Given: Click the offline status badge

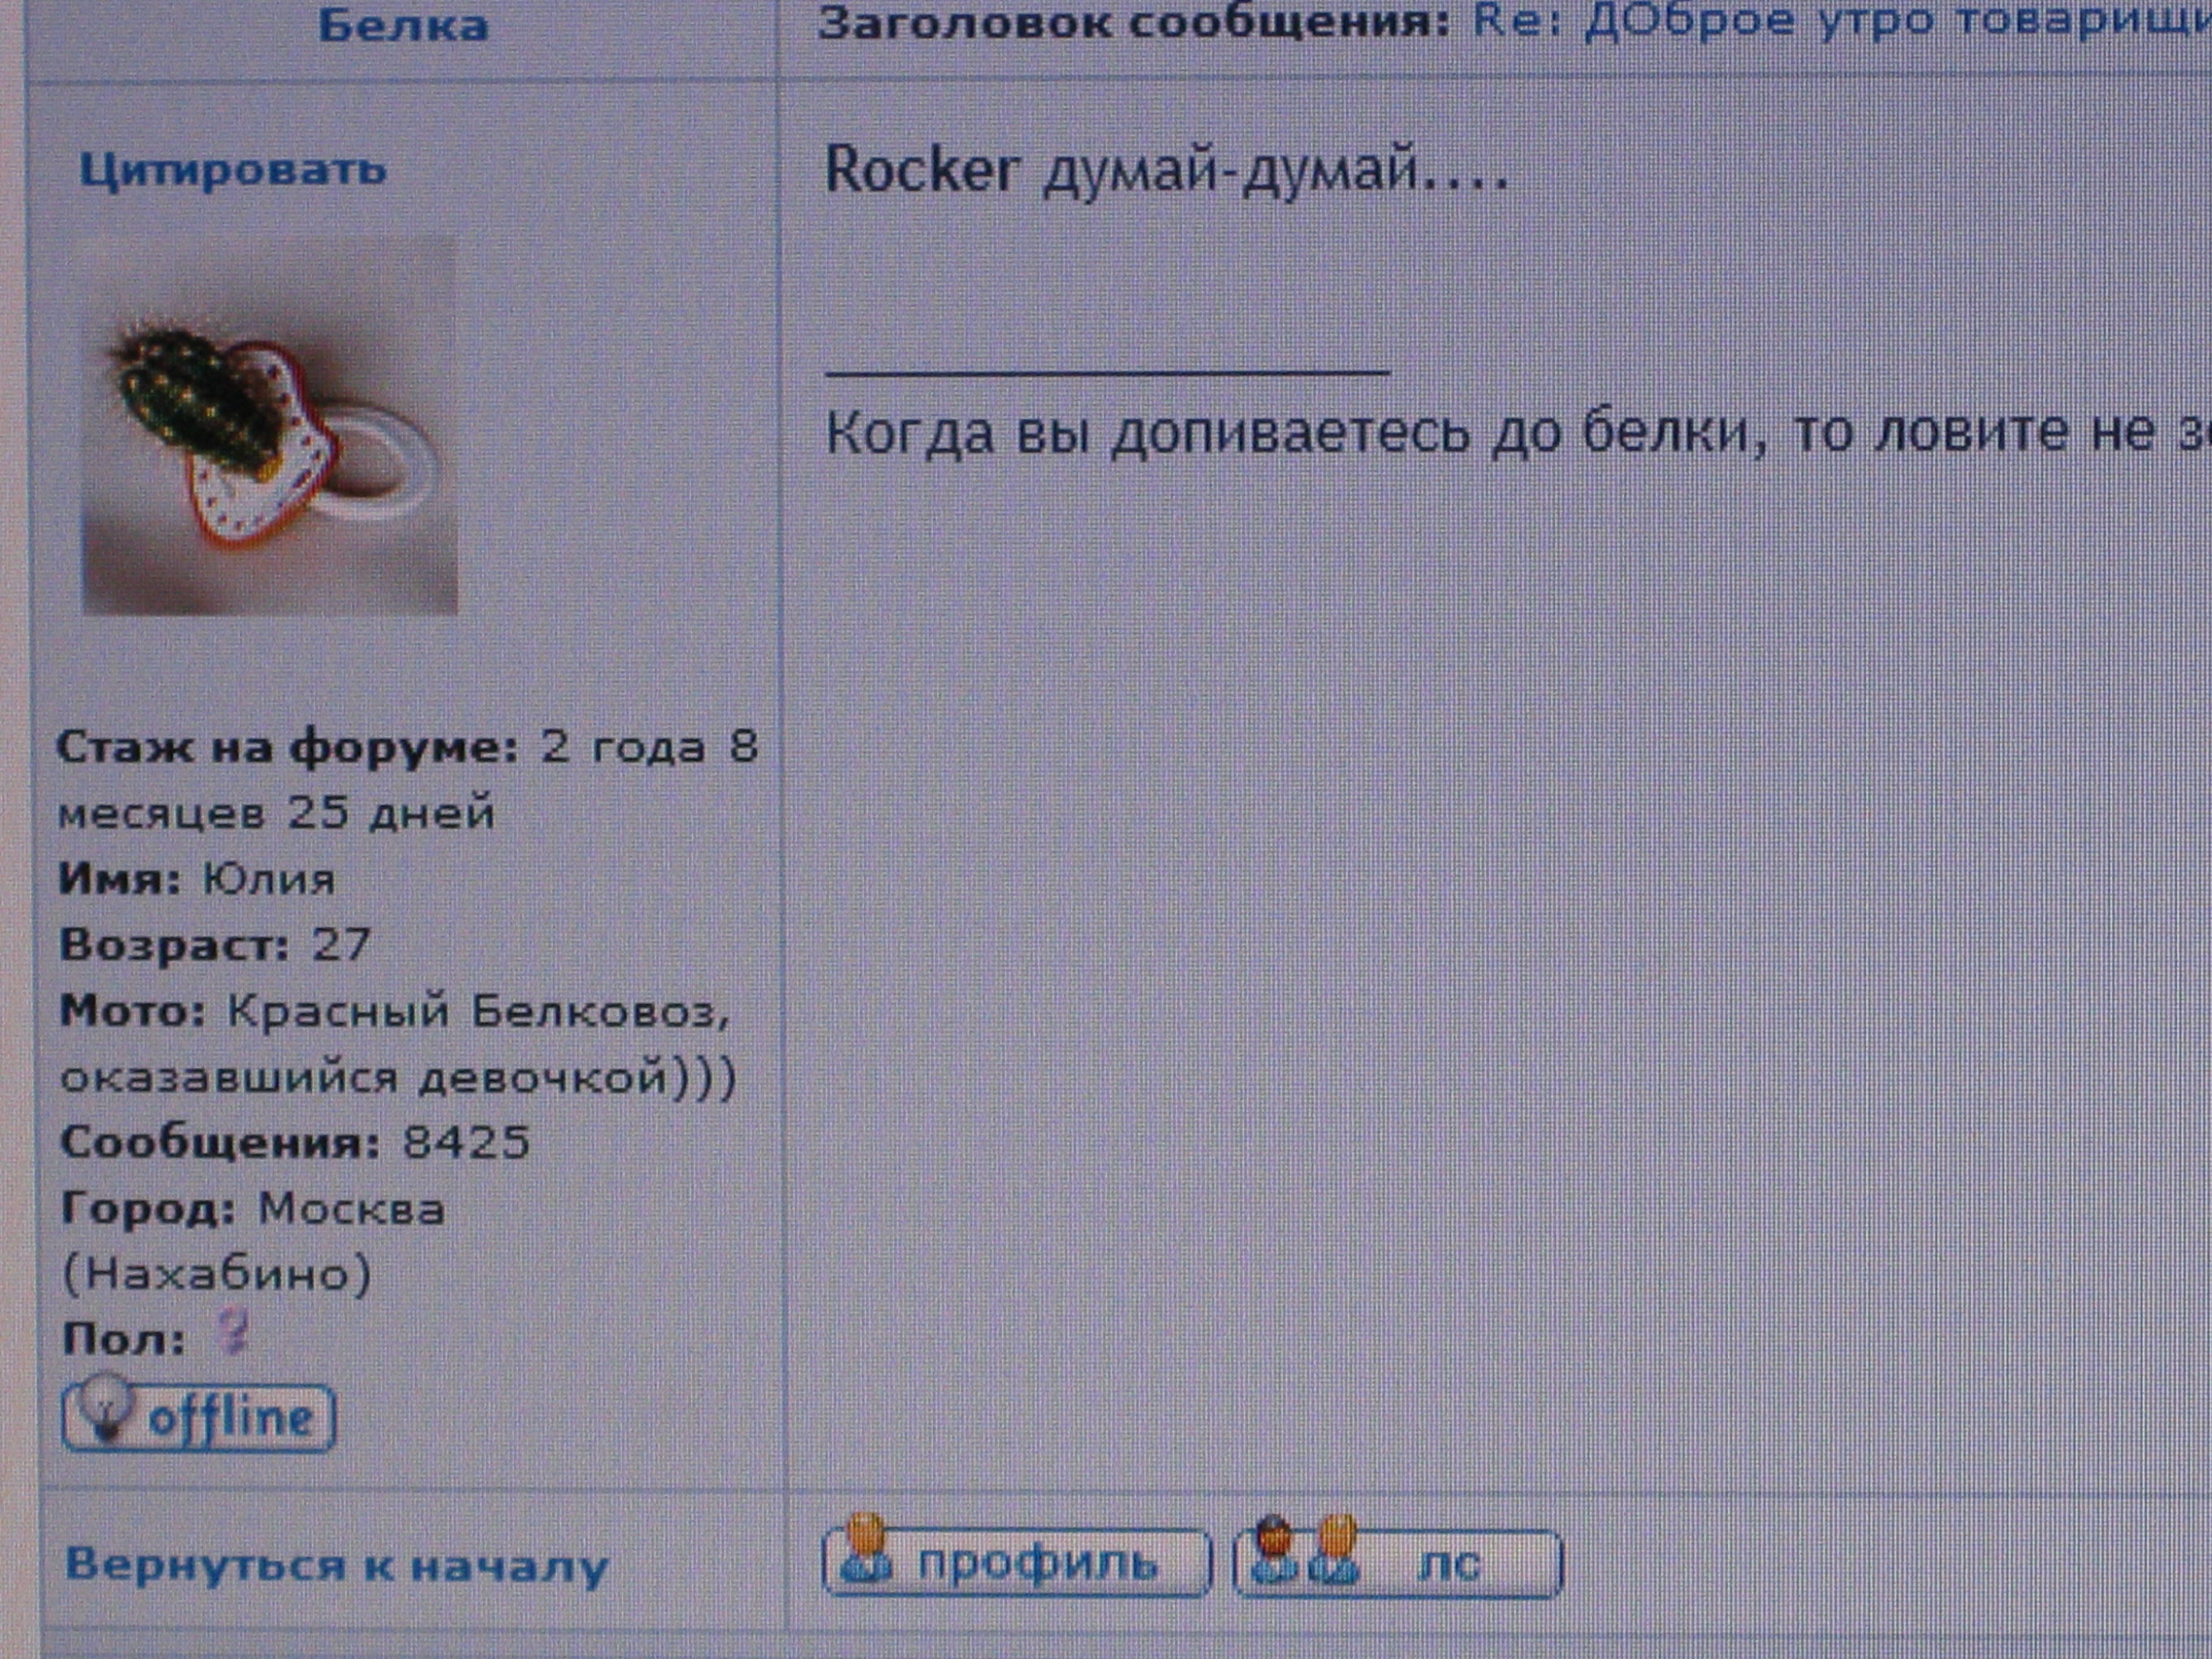Looking at the screenshot, I should [x=198, y=1416].
